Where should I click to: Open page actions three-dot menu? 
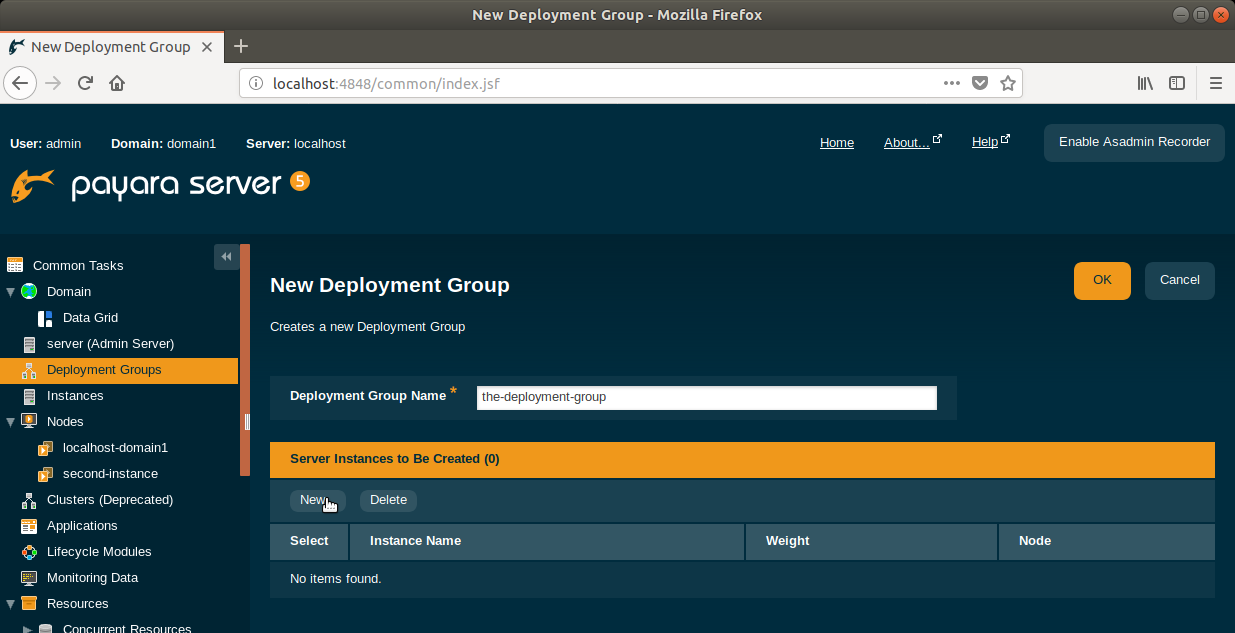click(952, 83)
